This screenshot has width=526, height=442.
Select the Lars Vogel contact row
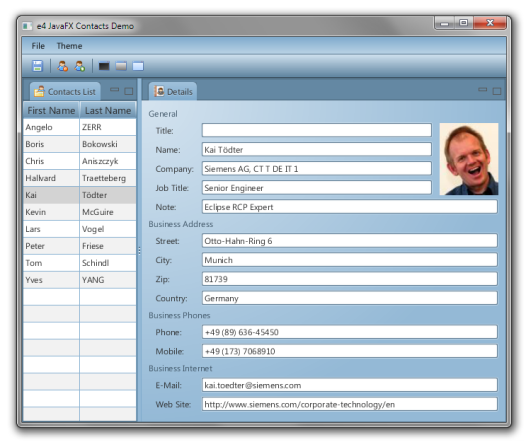click(80, 229)
